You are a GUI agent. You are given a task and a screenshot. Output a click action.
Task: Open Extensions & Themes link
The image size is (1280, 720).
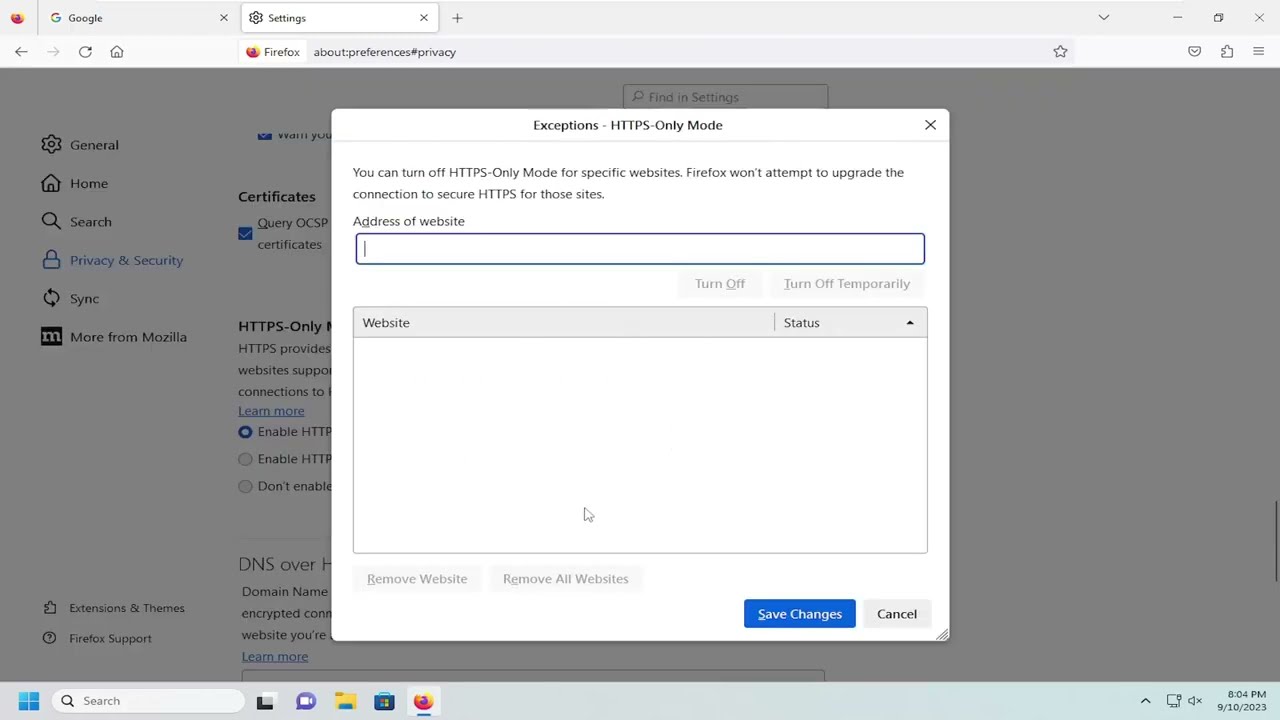pyautogui.click(x=115, y=608)
